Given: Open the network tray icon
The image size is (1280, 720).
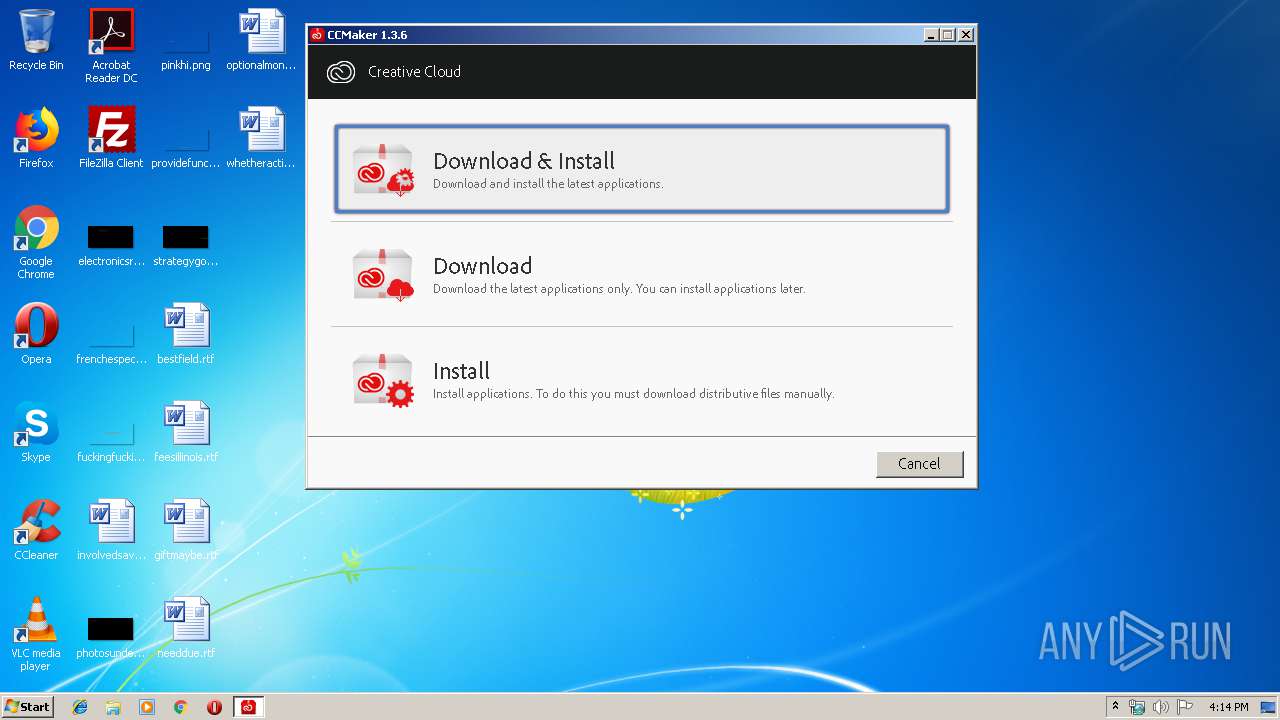Looking at the screenshot, I should pos(1137,707).
